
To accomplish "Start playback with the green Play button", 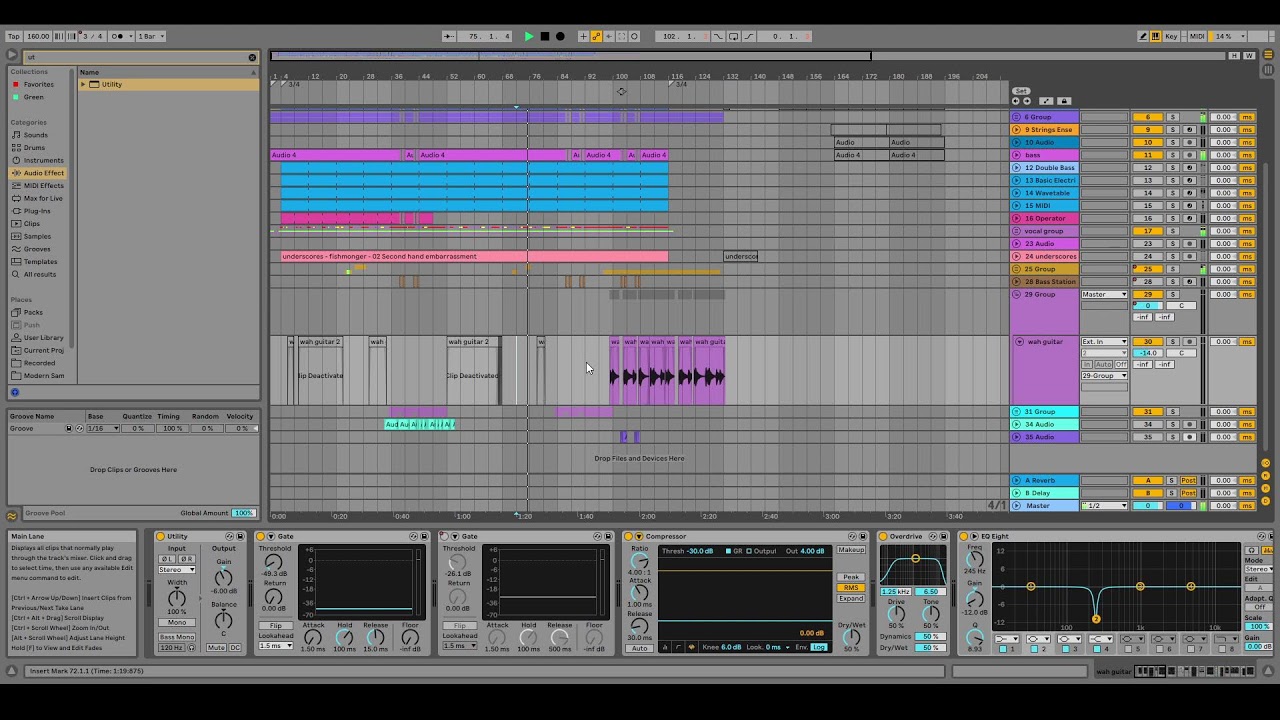I will pyautogui.click(x=529, y=36).
